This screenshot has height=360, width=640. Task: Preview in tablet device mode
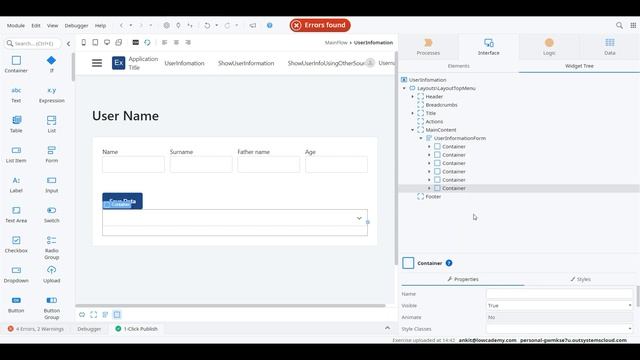[95, 42]
